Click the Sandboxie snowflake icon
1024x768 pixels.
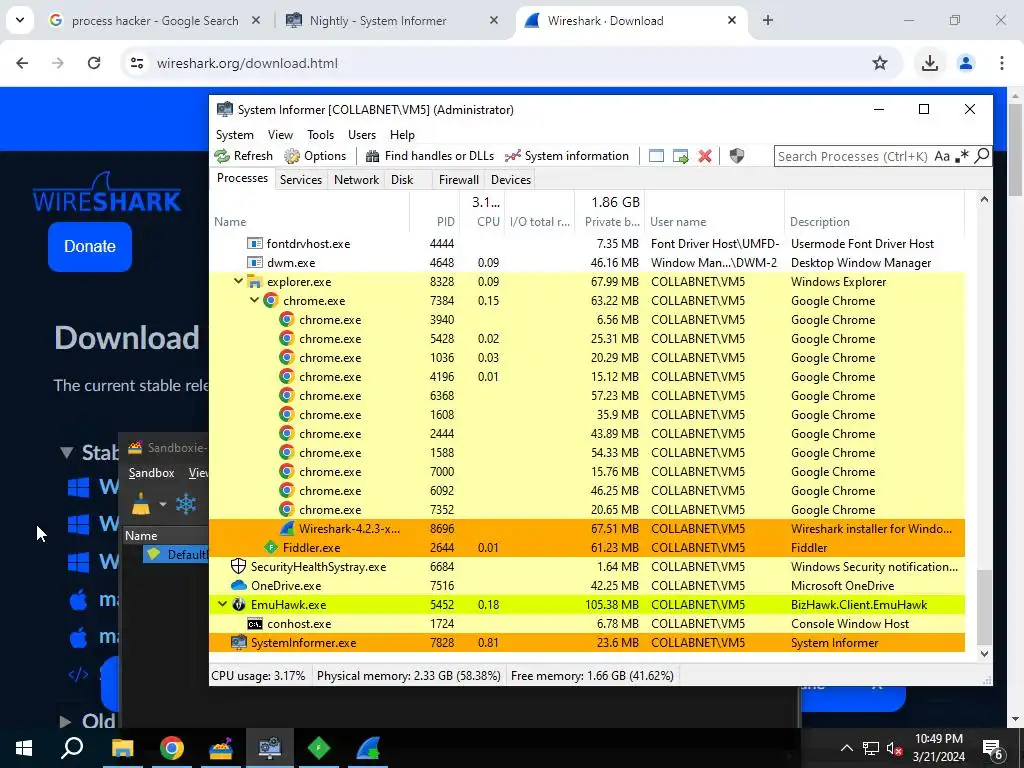tap(186, 504)
